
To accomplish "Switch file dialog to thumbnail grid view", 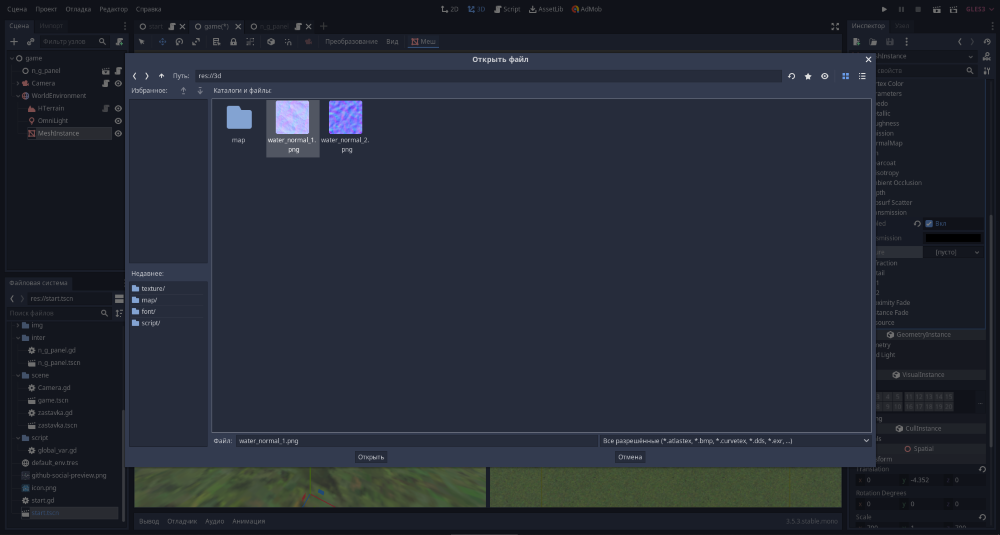I will 846,76.
